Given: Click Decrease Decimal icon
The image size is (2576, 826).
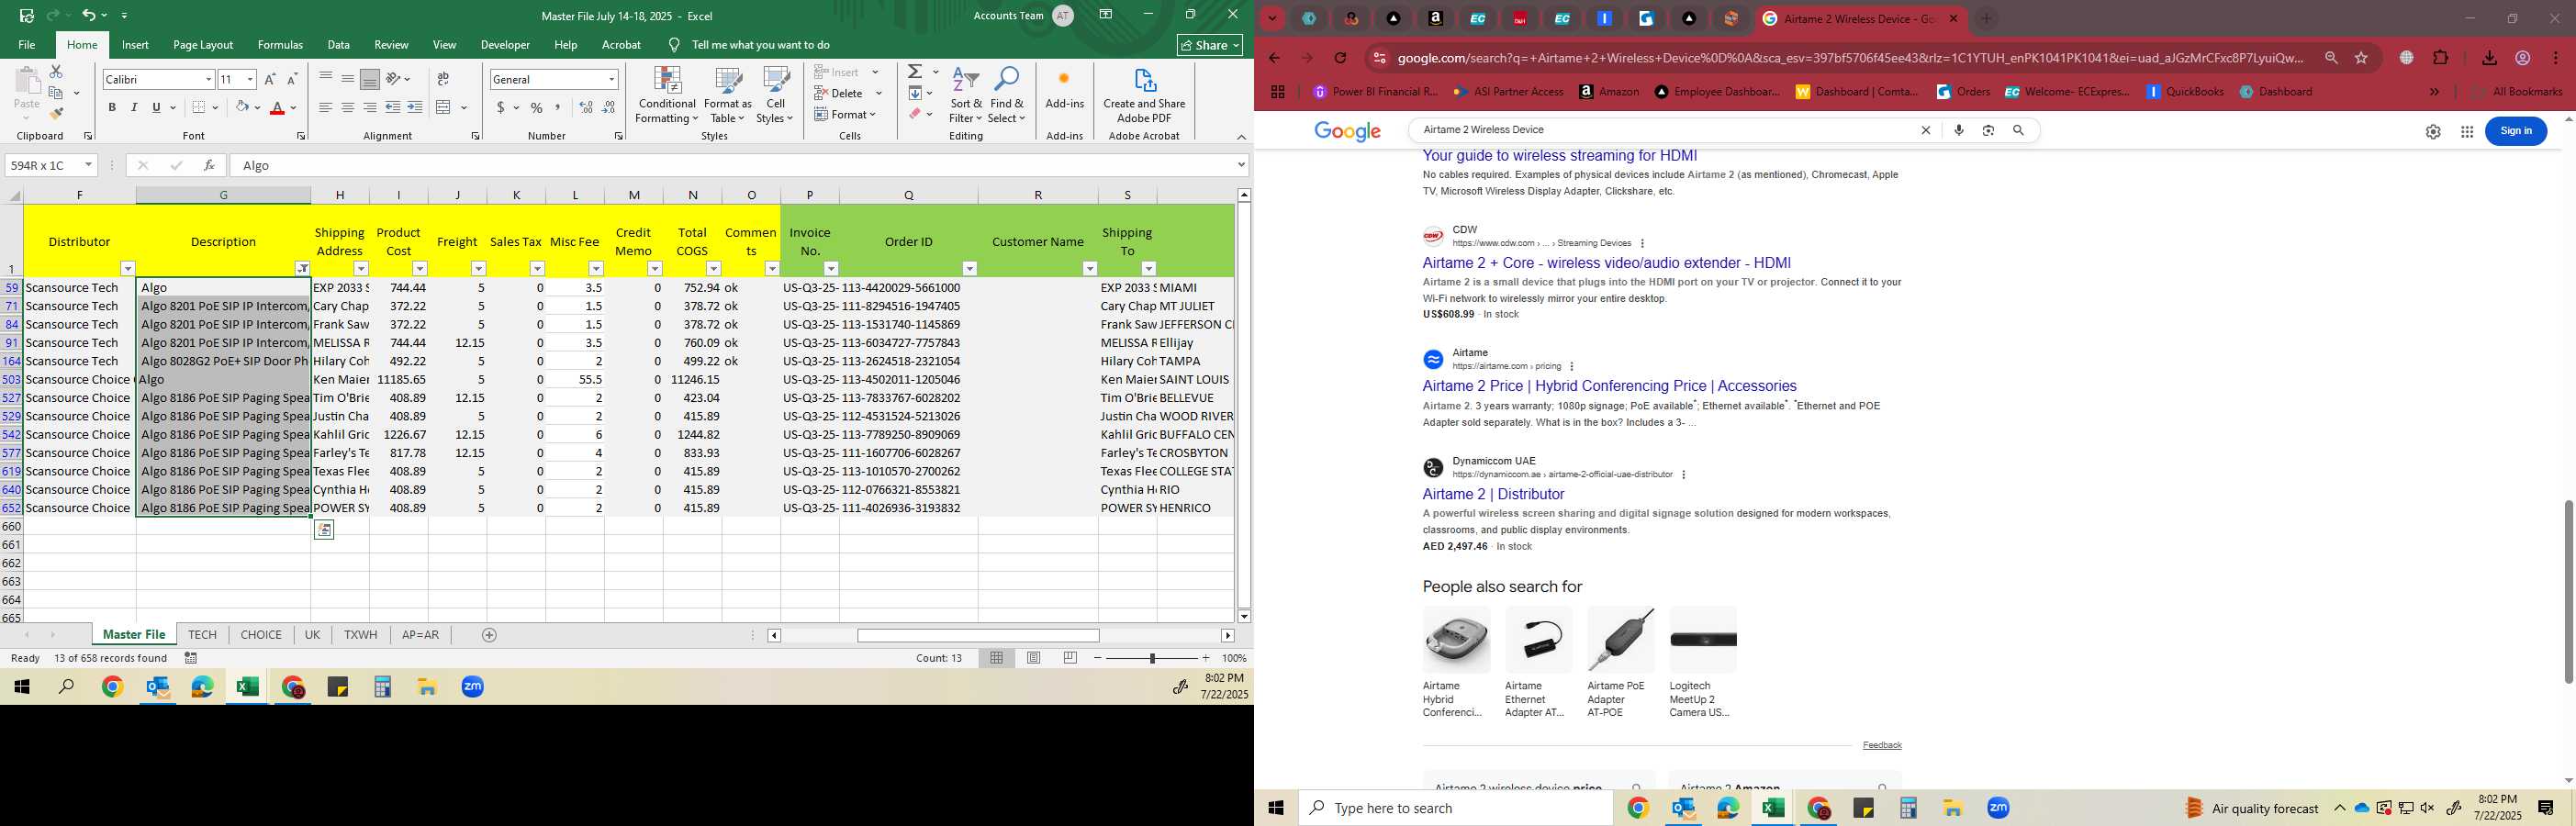Looking at the screenshot, I should tap(609, 107).
